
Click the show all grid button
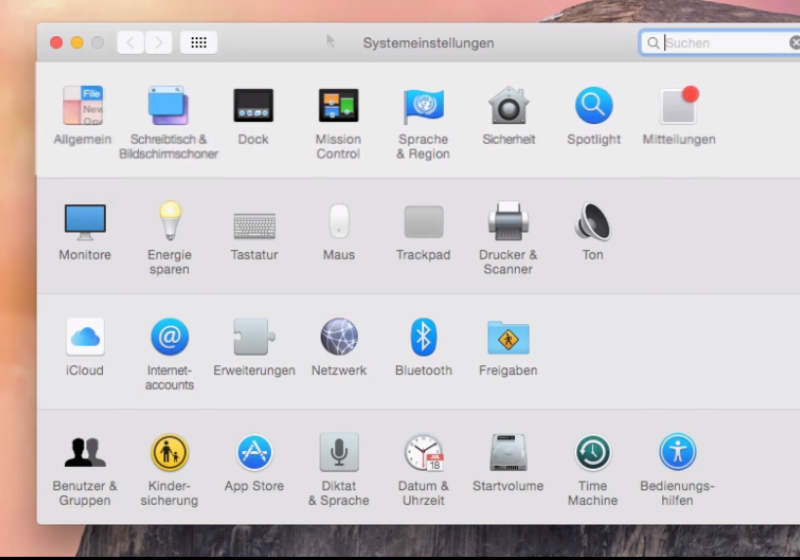[198, 43]
